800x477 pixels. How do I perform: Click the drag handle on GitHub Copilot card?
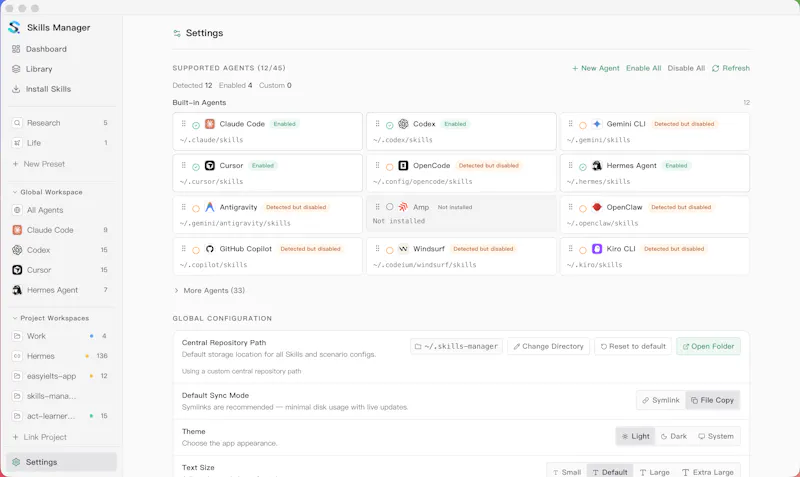[184, 248]
